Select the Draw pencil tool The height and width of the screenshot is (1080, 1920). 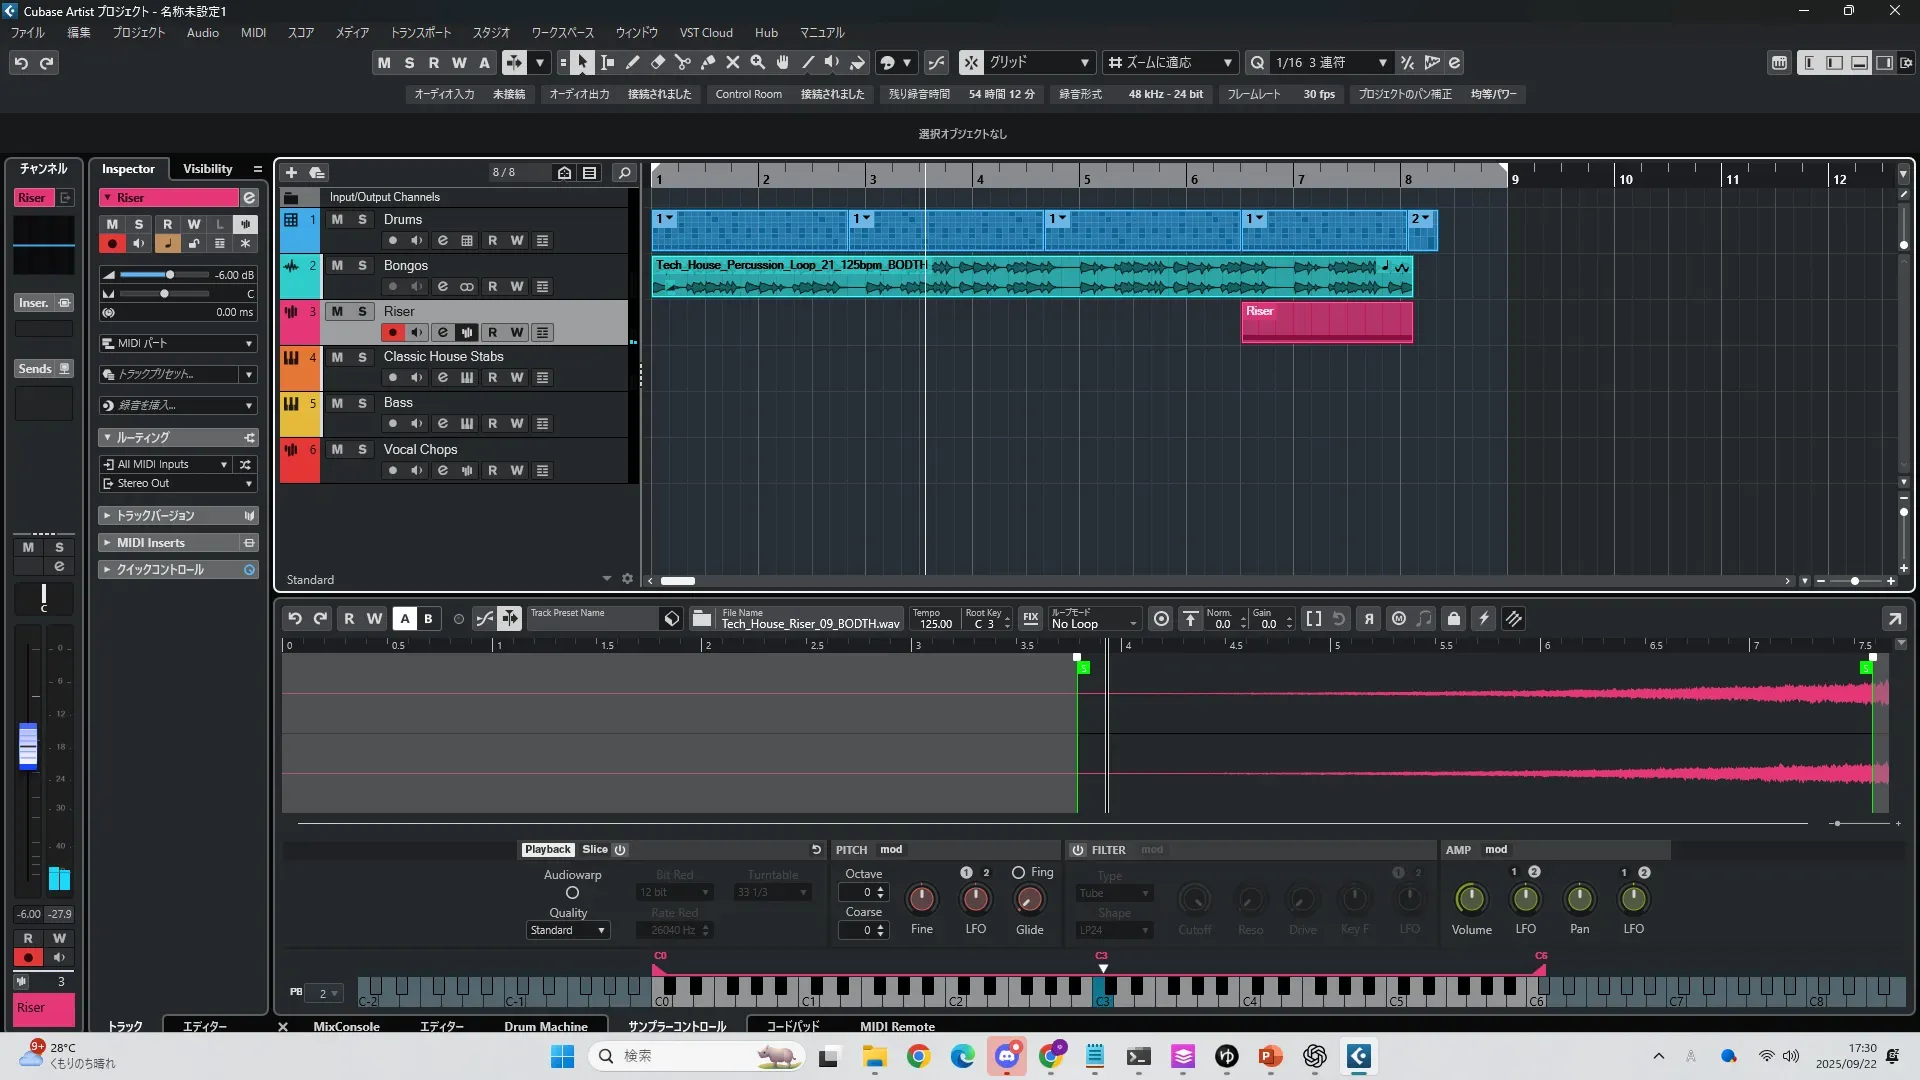[633, 62]
